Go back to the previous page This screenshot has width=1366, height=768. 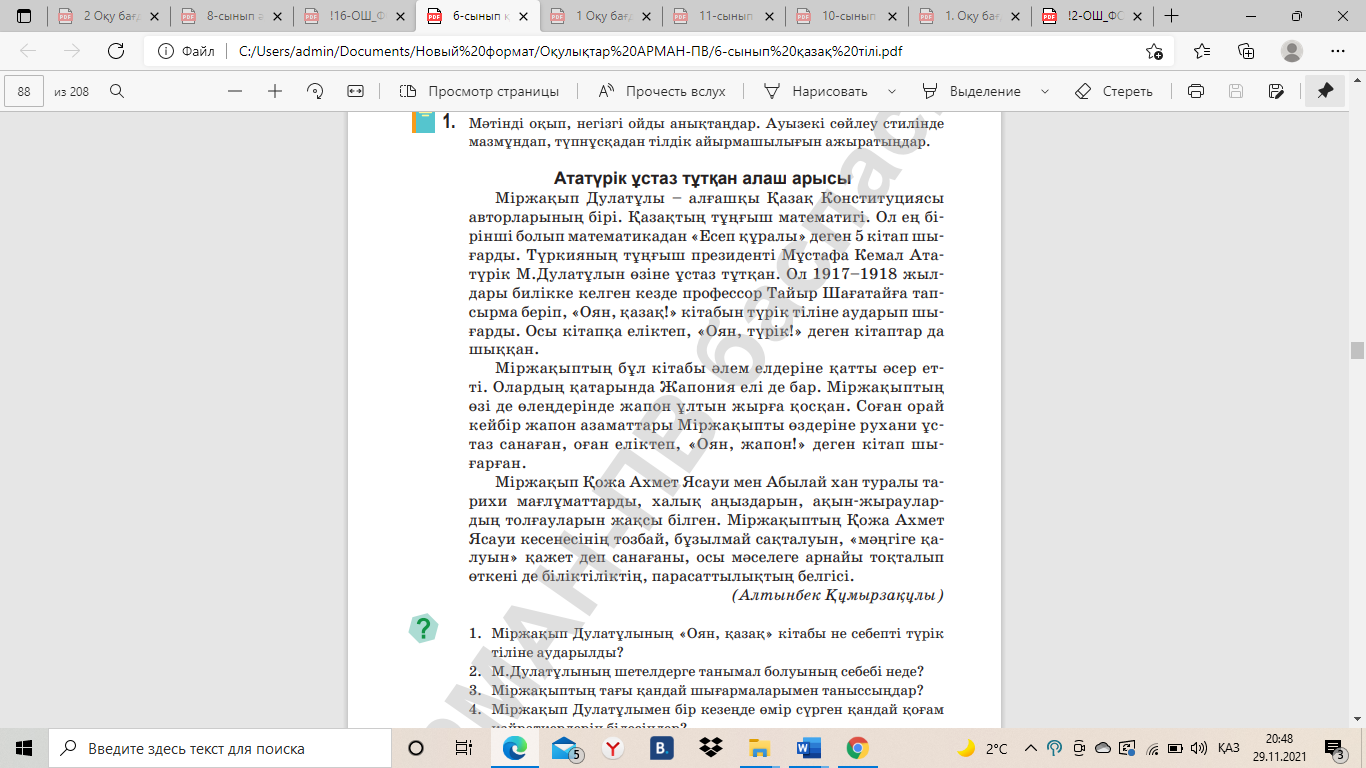[x=28, y=52]
